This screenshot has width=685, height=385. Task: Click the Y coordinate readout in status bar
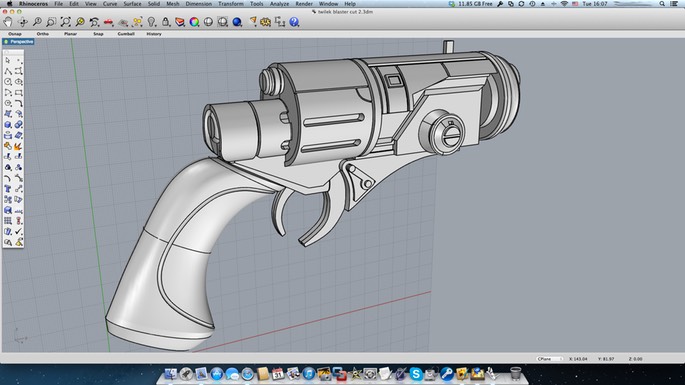click(606, 359)
